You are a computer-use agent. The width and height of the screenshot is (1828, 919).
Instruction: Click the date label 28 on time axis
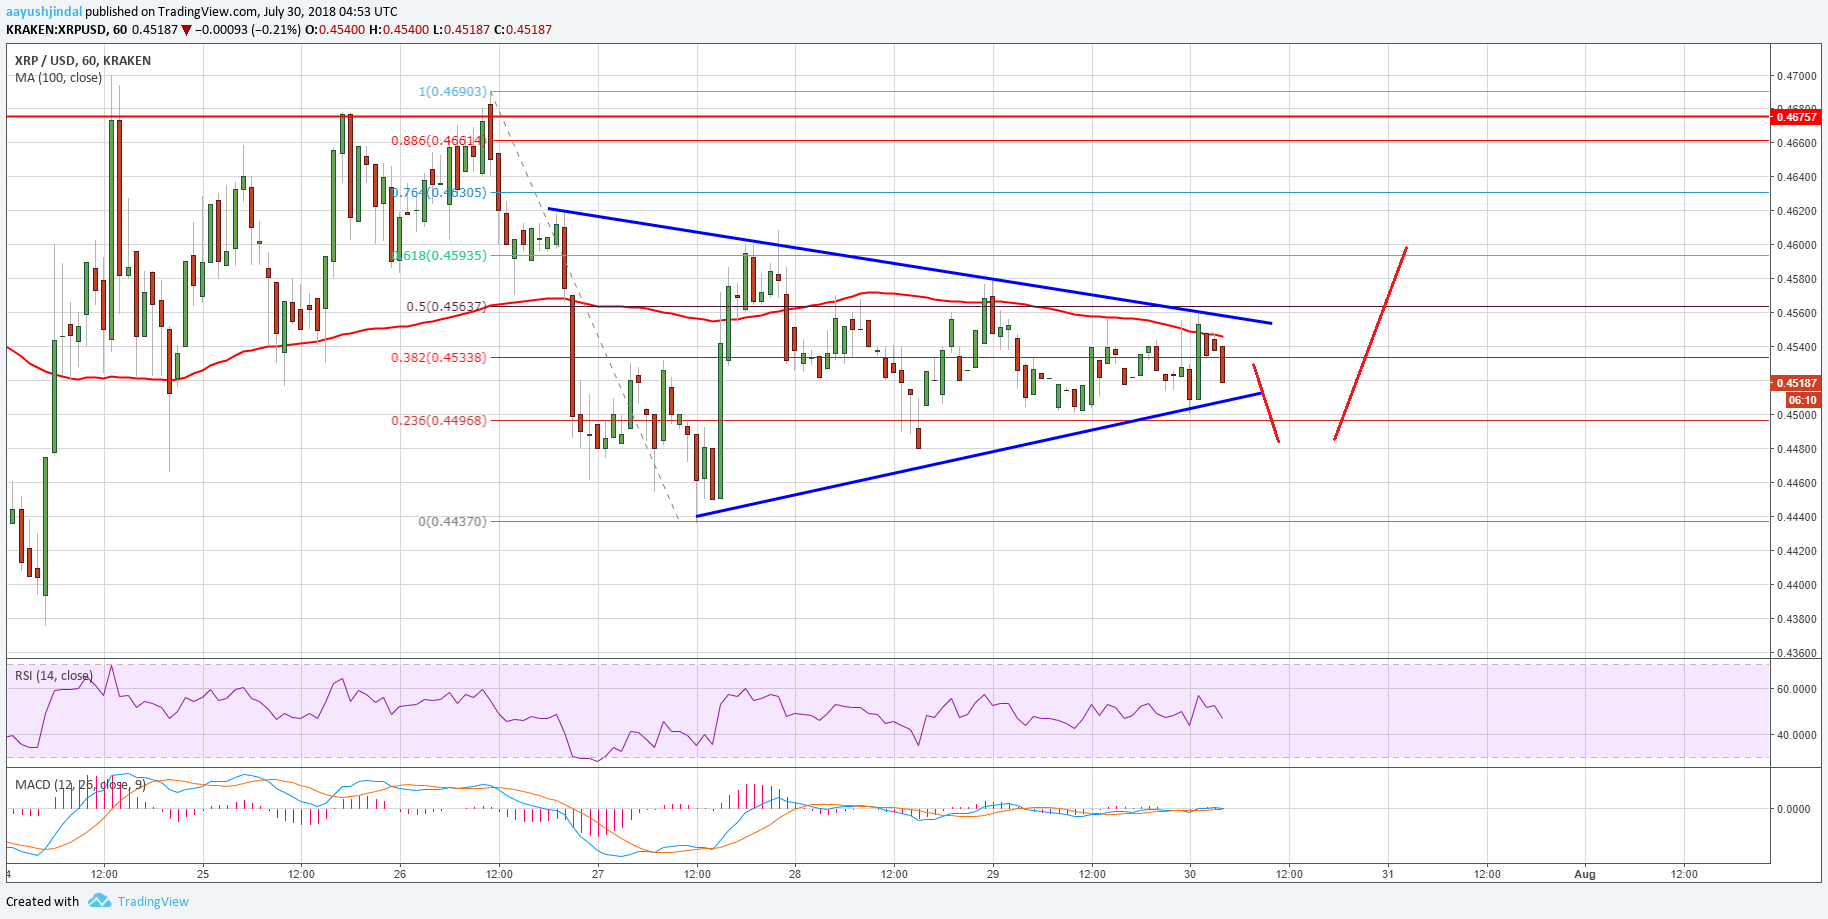(x=795, y=874)
